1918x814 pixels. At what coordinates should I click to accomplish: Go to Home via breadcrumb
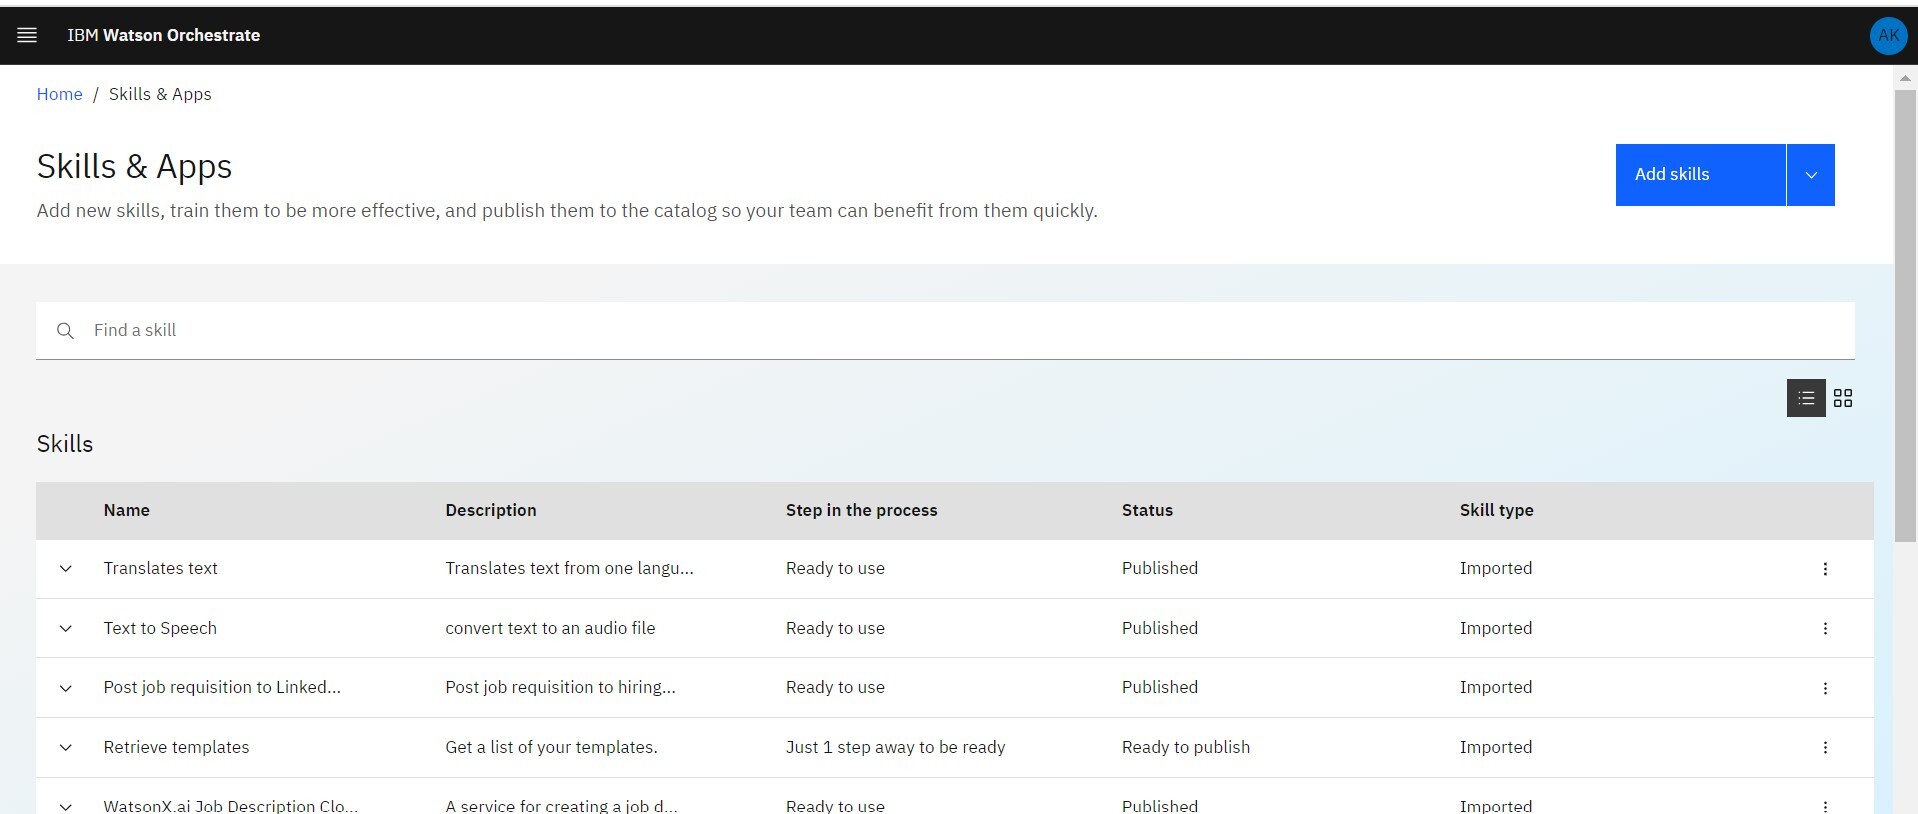pyautogui.click(x=59, y=94)
